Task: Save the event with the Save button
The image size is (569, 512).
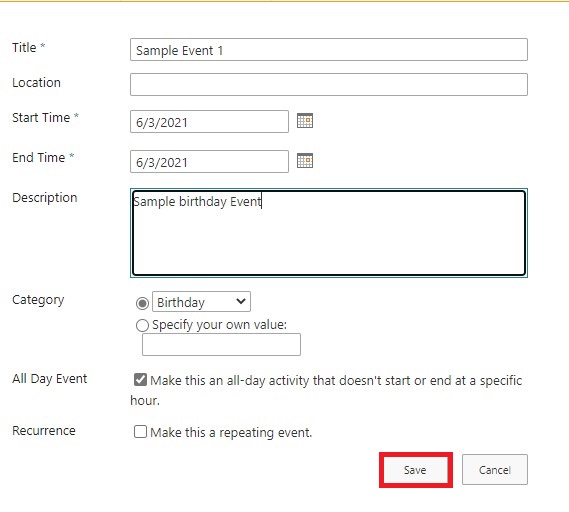Action: pos(416,470)
